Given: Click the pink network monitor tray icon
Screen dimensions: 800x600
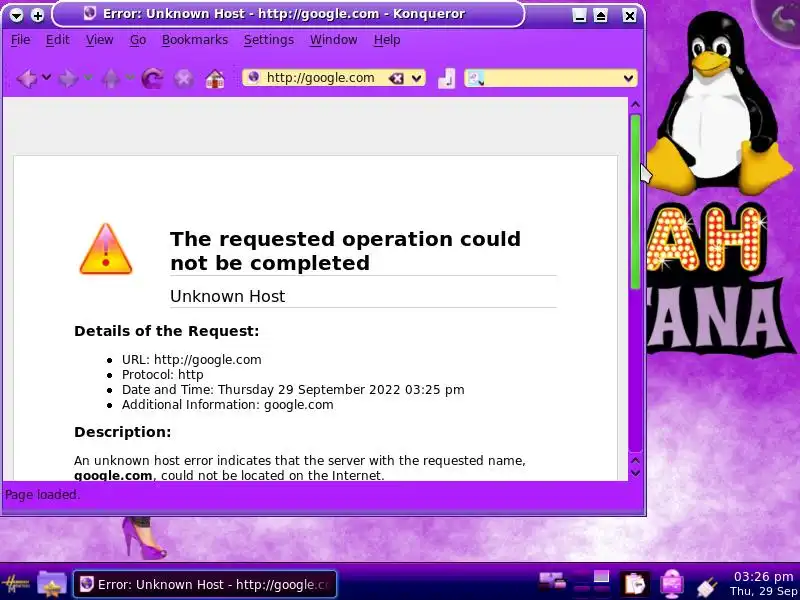Looking at the screenshot, I should (672, 585).
